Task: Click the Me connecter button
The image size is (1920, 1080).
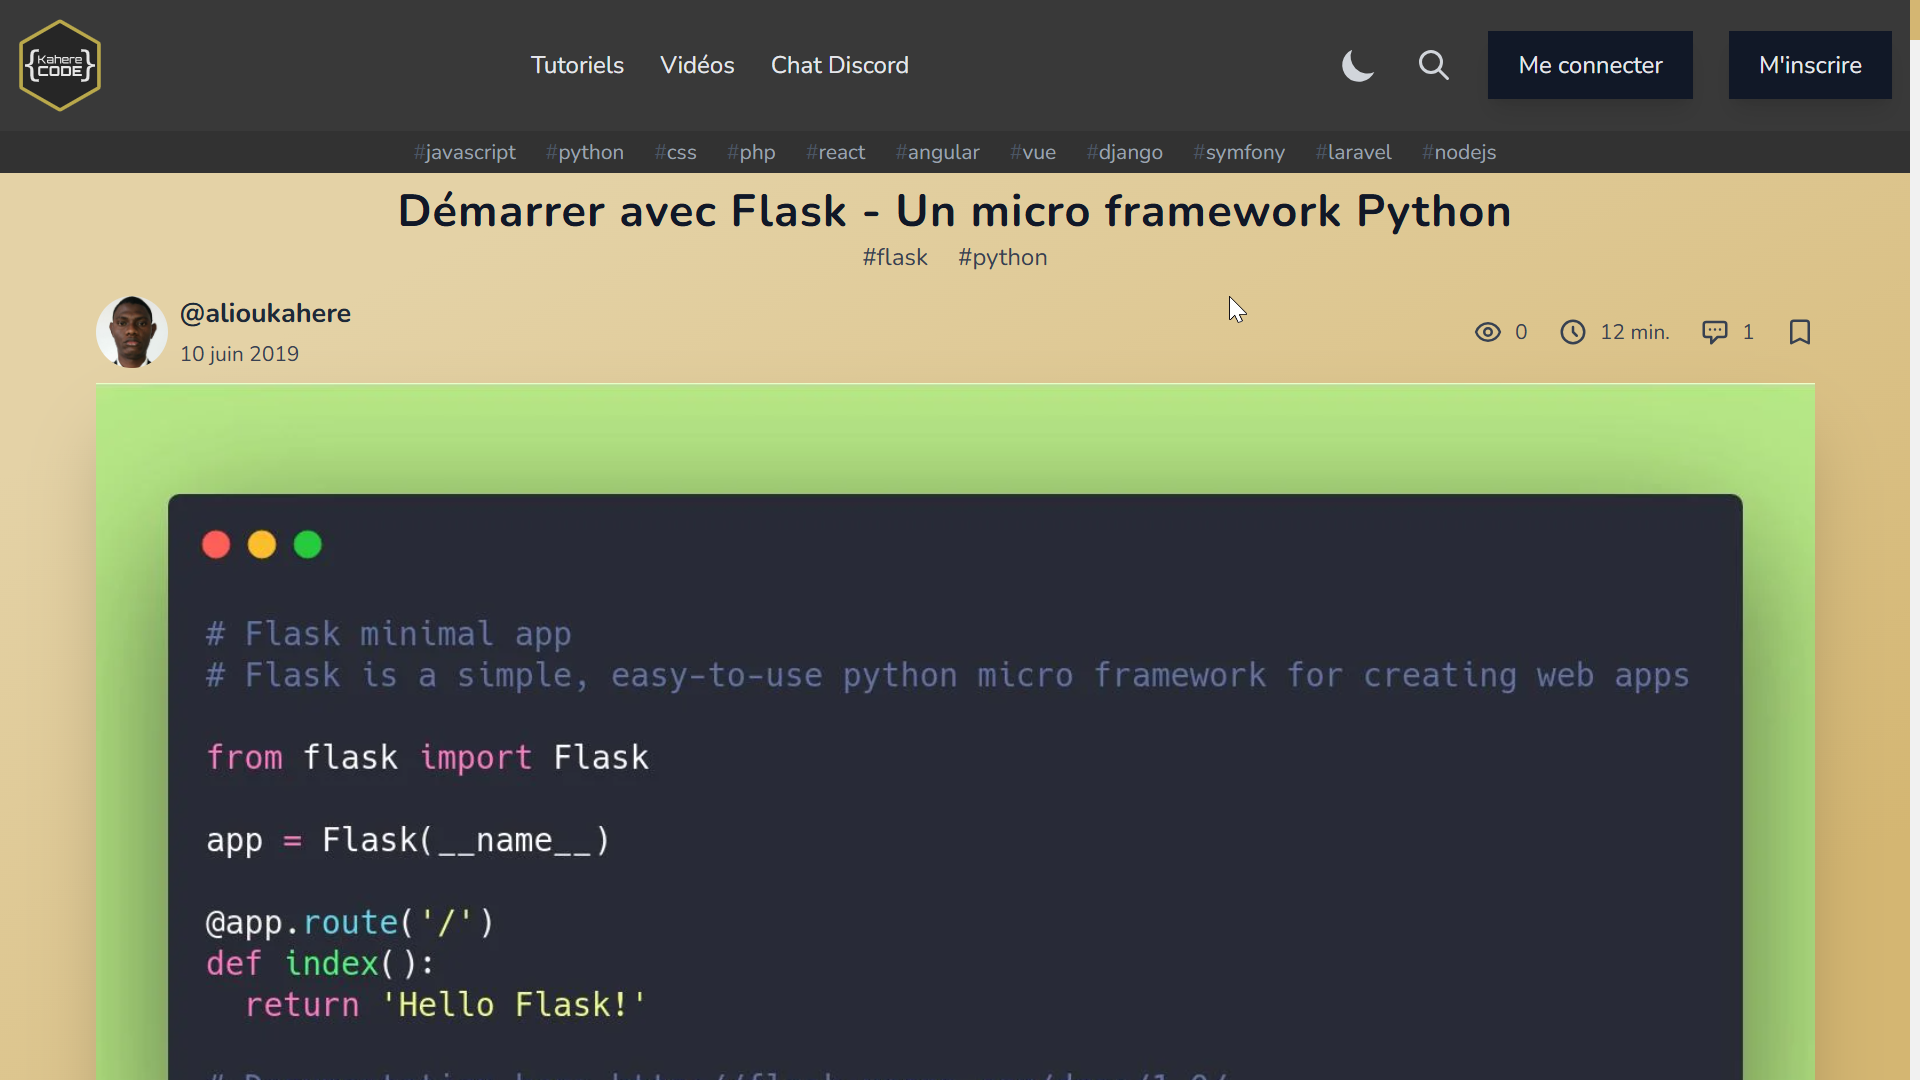Action: tap(1590, 65)
